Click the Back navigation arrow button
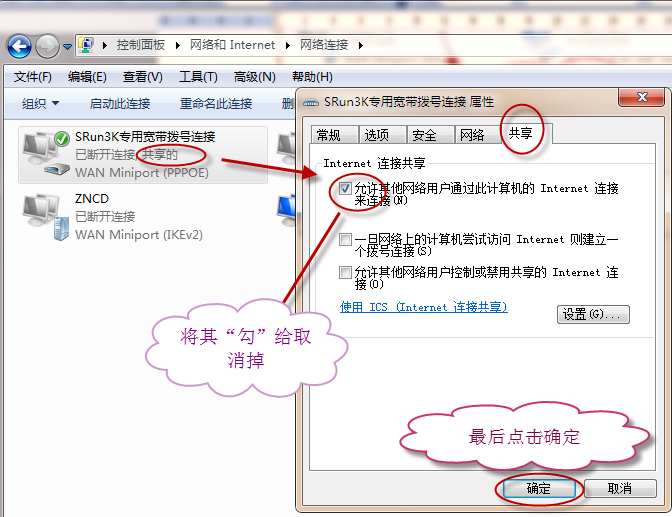672x517 pixels. [19, 46]
